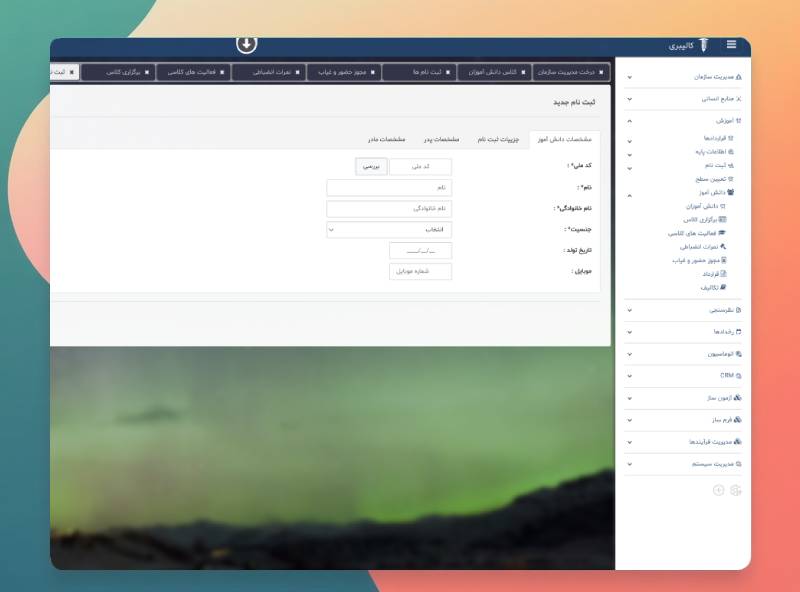
Task: Collapse the آموزش sidebar section
Action: pyautogui.click(x=683, y=121)
